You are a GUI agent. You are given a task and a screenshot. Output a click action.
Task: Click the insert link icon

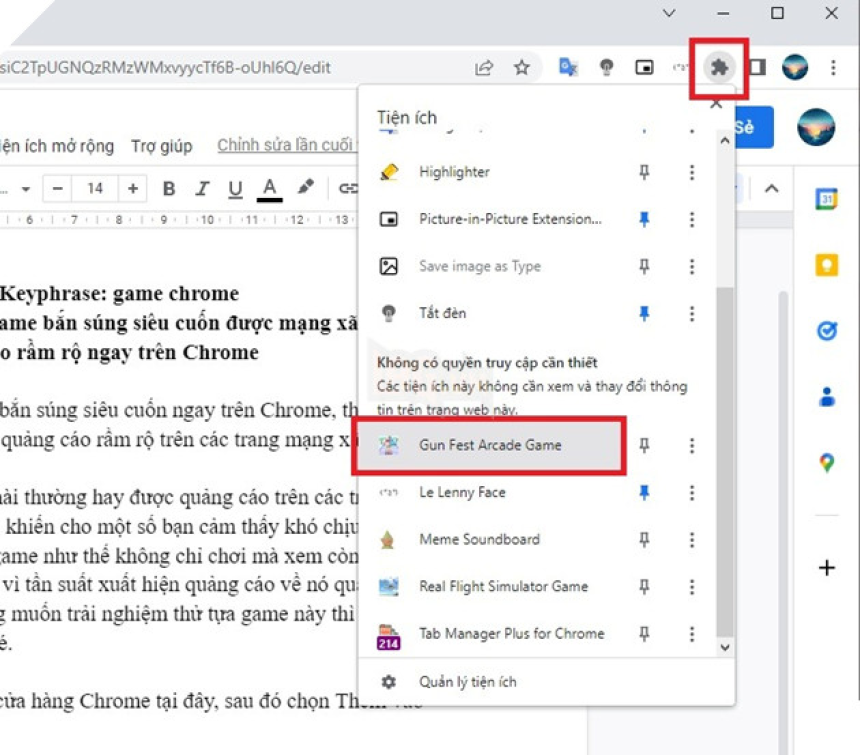pos(347,189)
